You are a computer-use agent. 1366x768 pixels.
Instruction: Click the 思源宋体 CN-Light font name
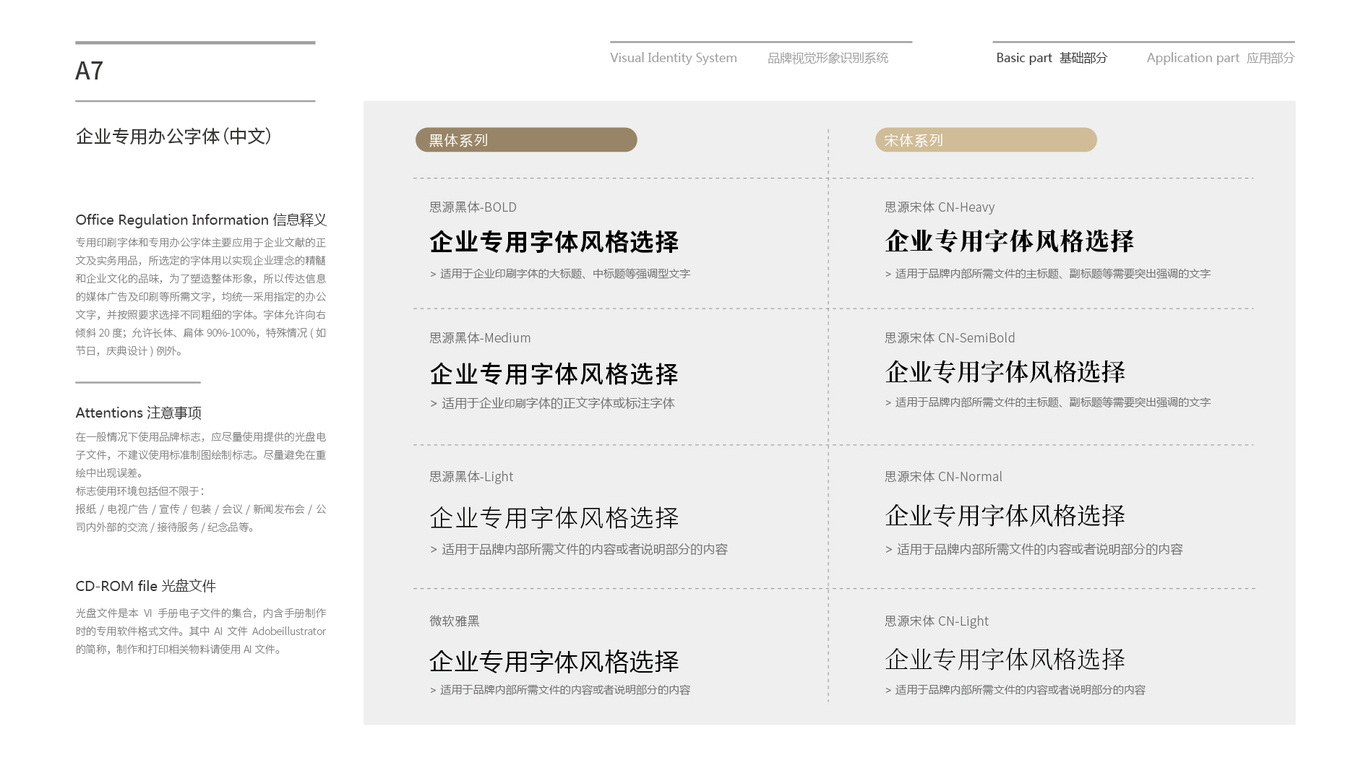936,621
